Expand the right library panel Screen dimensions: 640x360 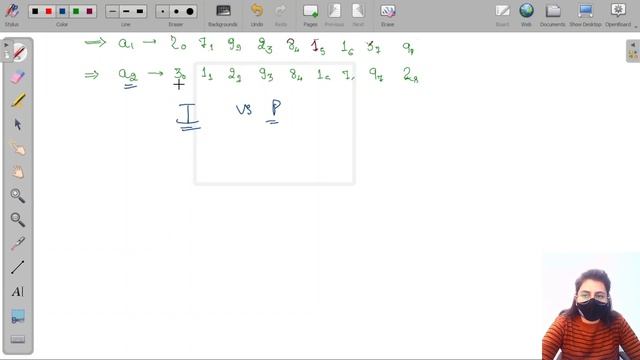click(x=633, y=51)
